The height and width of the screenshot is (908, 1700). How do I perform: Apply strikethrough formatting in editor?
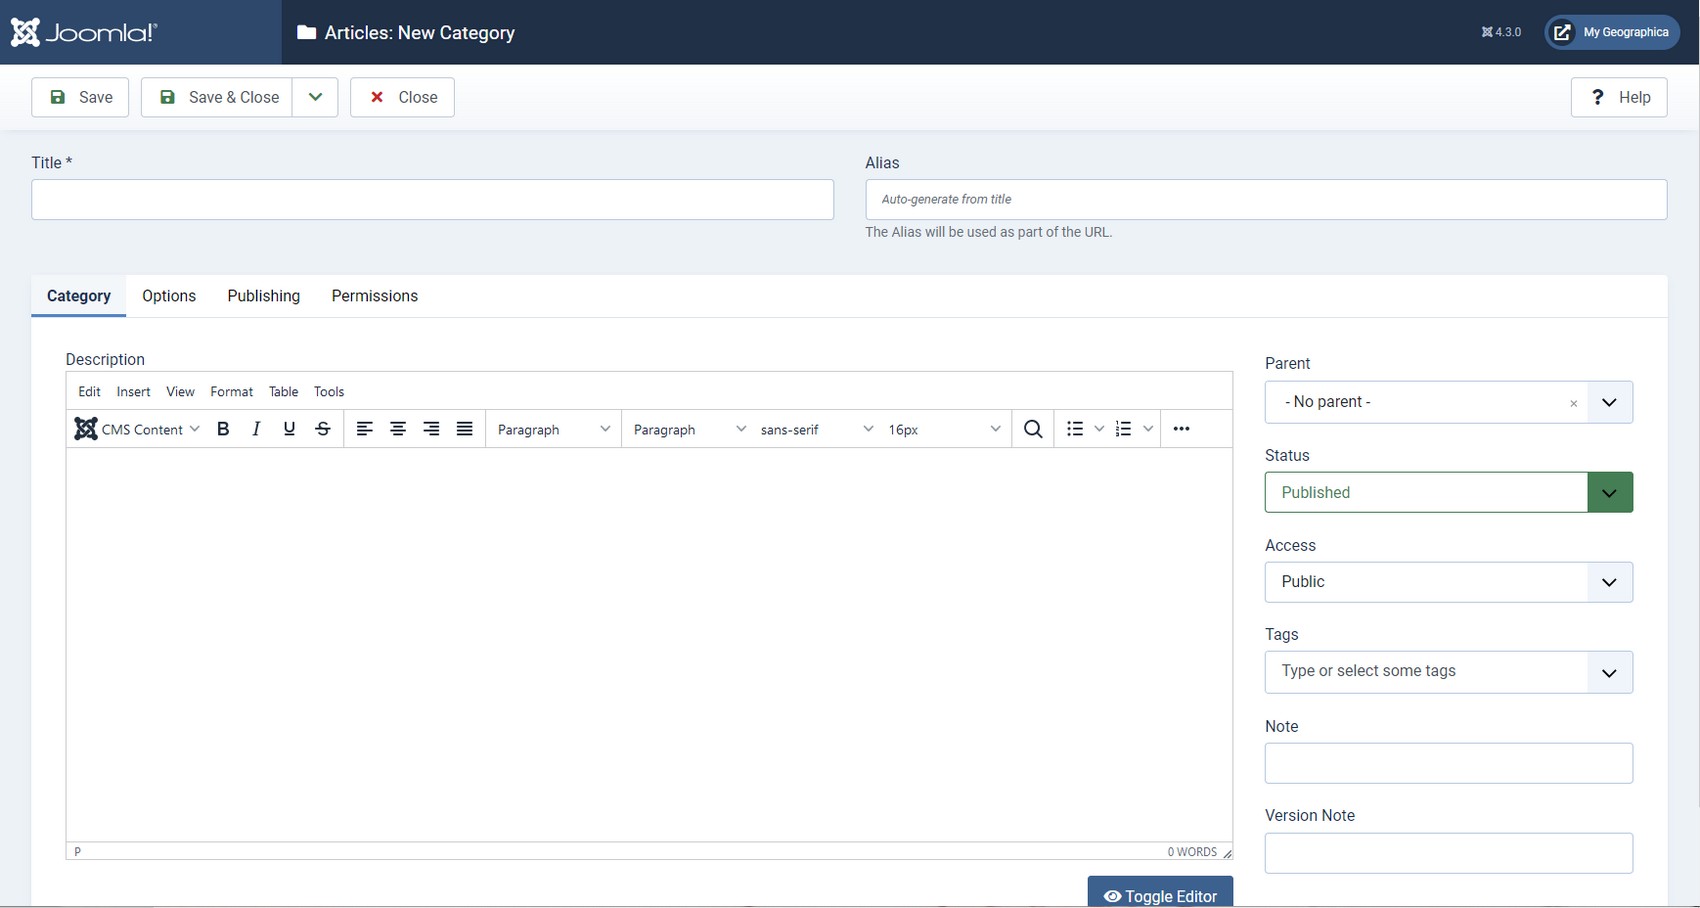[x=323, y=429]
